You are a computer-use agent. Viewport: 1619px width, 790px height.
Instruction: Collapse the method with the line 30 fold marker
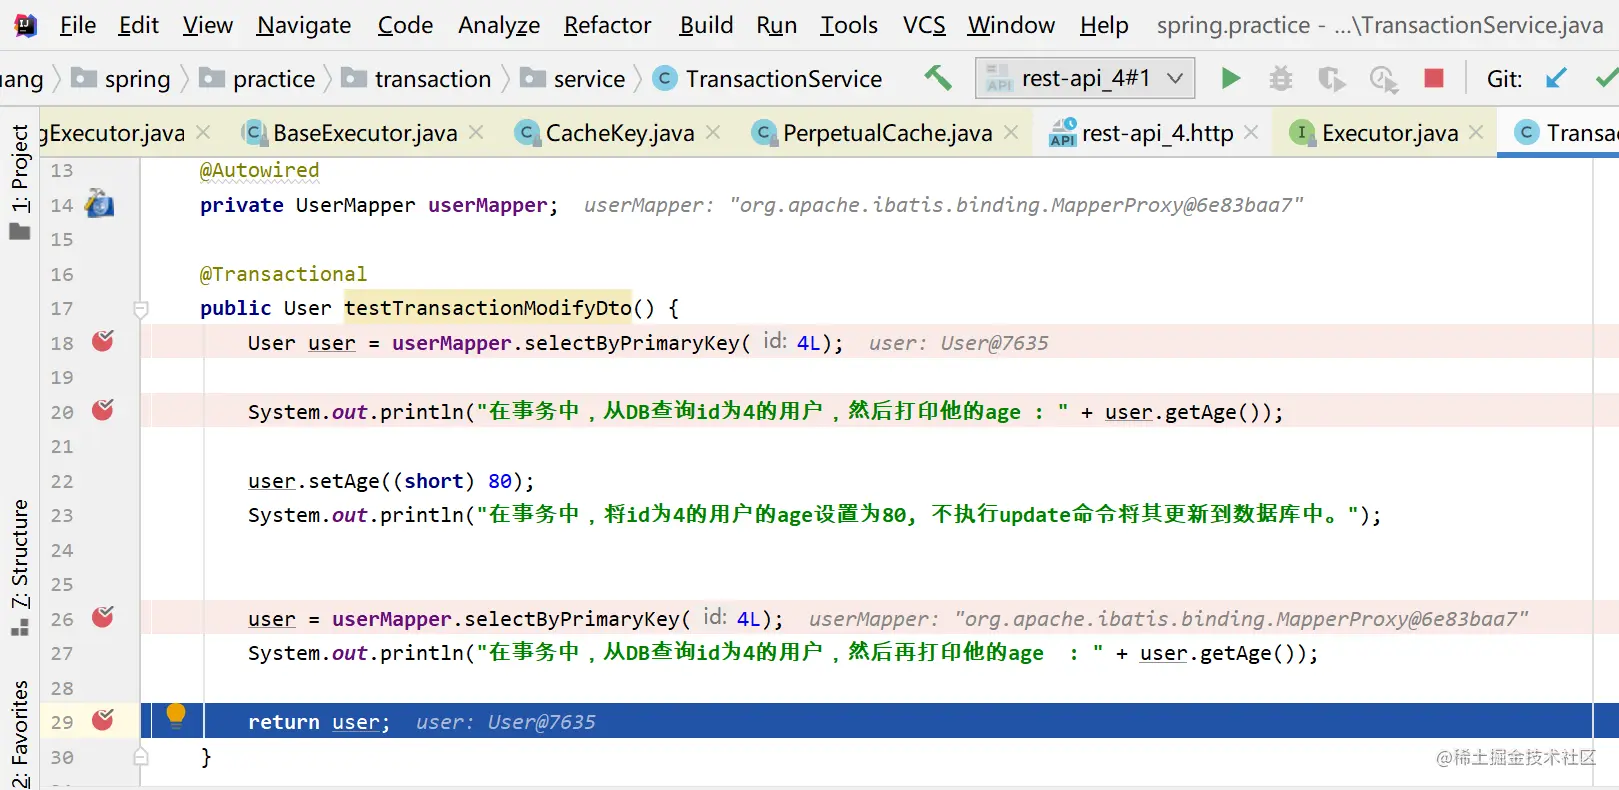coord(141,757)
